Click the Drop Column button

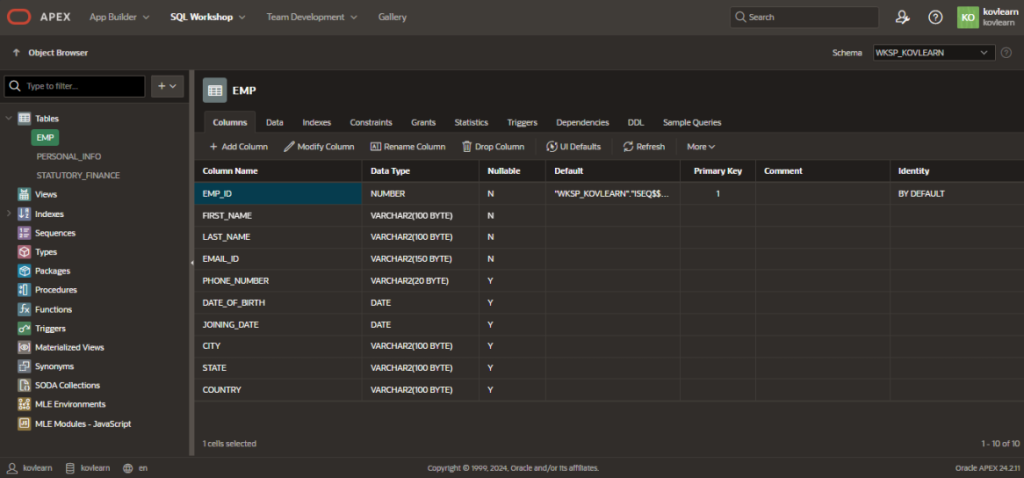point(493,146)
